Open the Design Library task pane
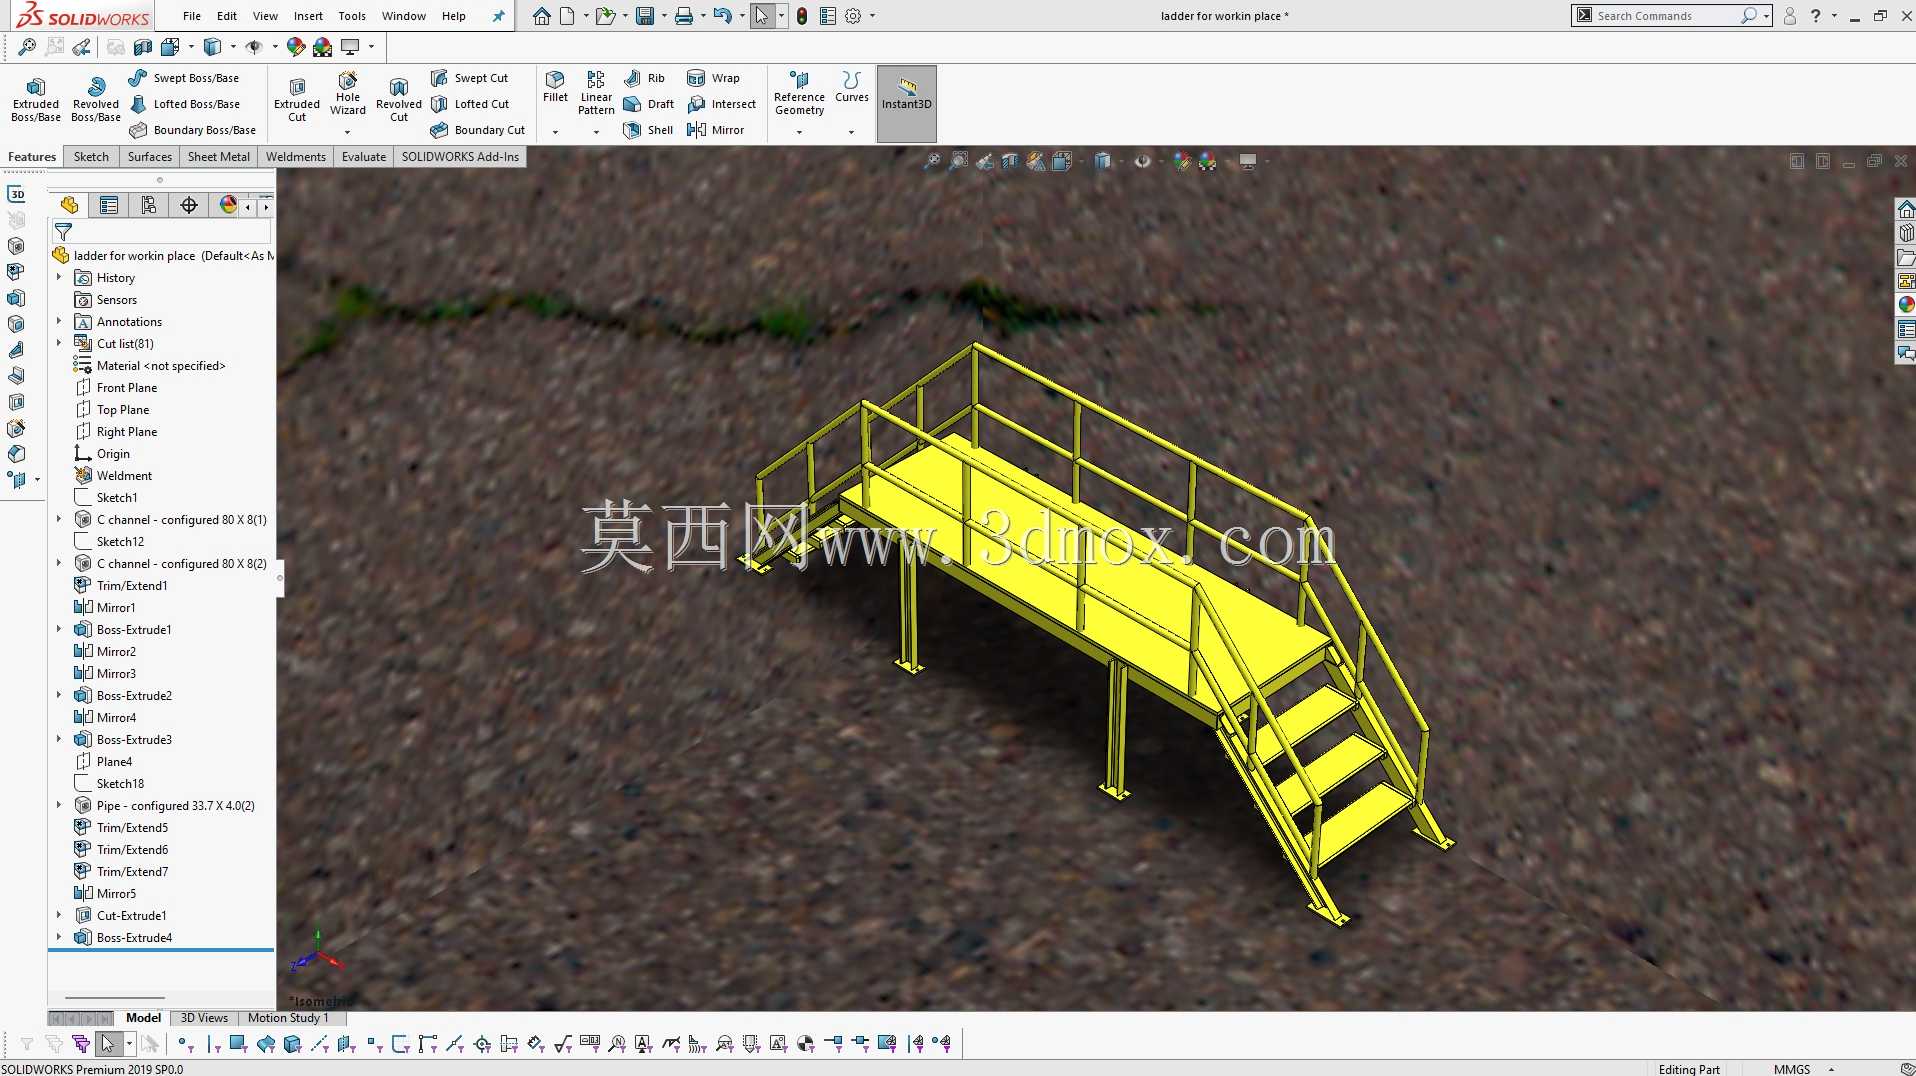Screen dimensions: 1916x1076 (1906, 233)
